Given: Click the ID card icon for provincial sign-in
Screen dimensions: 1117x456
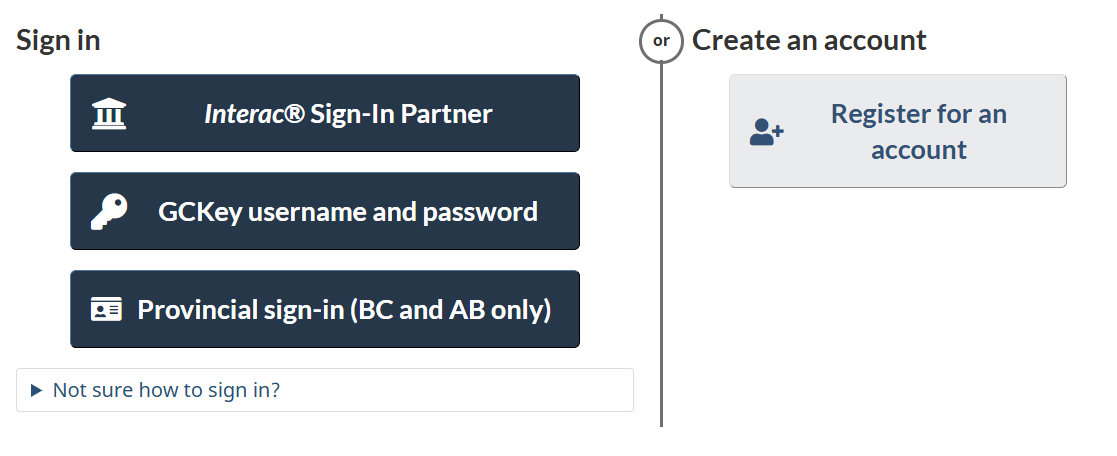Looking at the screenshot, I should [x=106, y=310].
